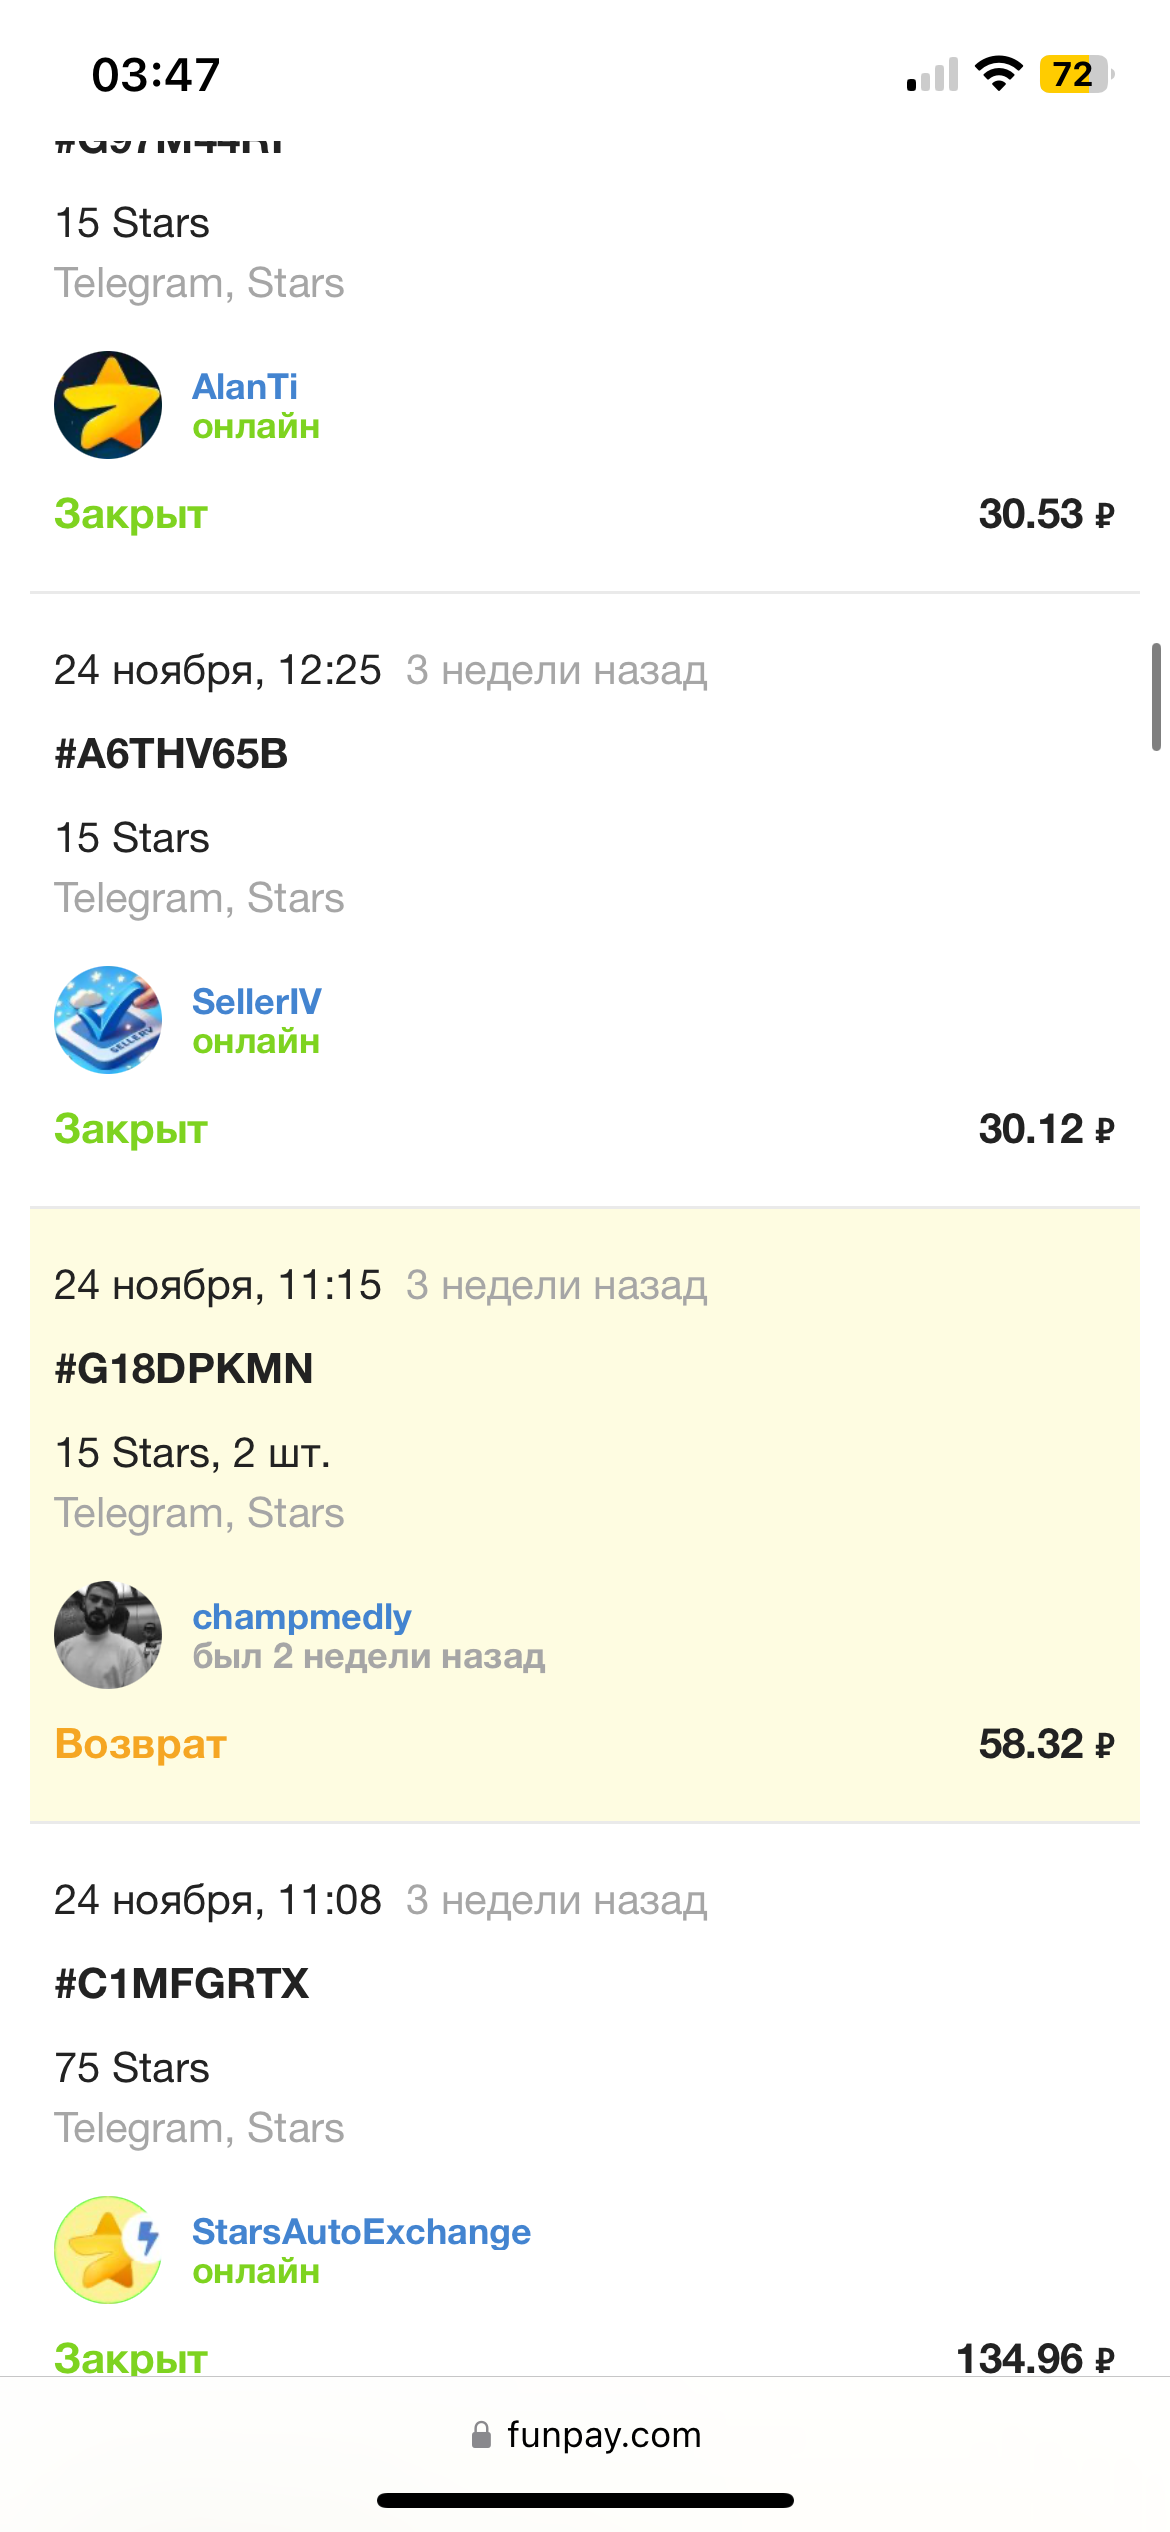Tap the cellular signal bars
Viewport: 1170px width, 2532px height.
tap(932, 74)
